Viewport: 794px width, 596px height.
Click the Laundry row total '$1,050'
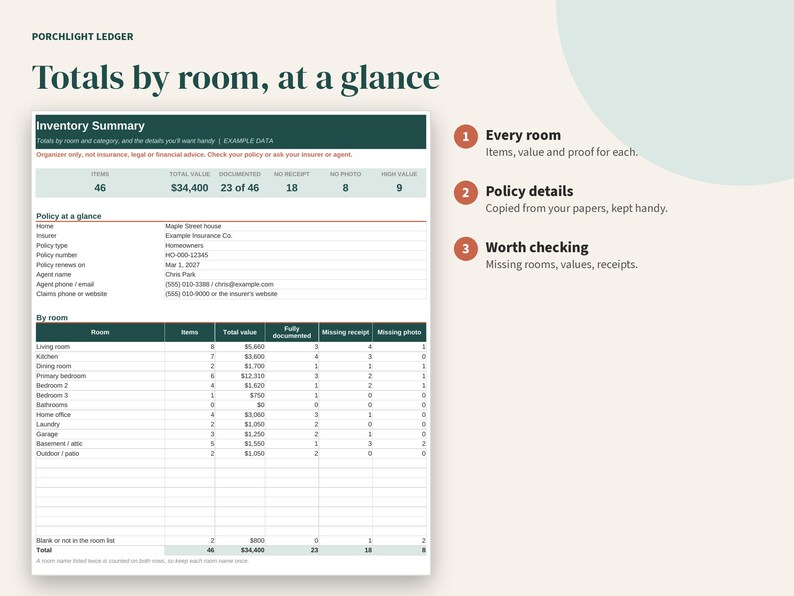click(254, 424)
